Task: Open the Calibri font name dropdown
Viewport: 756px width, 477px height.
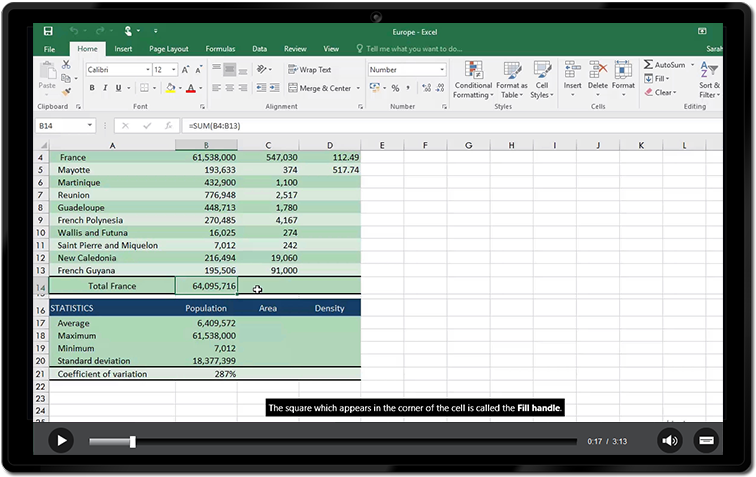Action: (x=145, y=70)
